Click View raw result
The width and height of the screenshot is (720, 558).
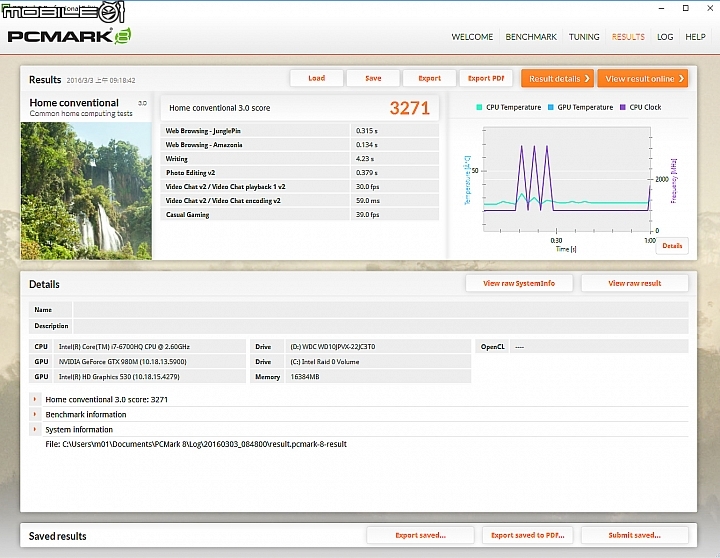[x=635, y=283]
